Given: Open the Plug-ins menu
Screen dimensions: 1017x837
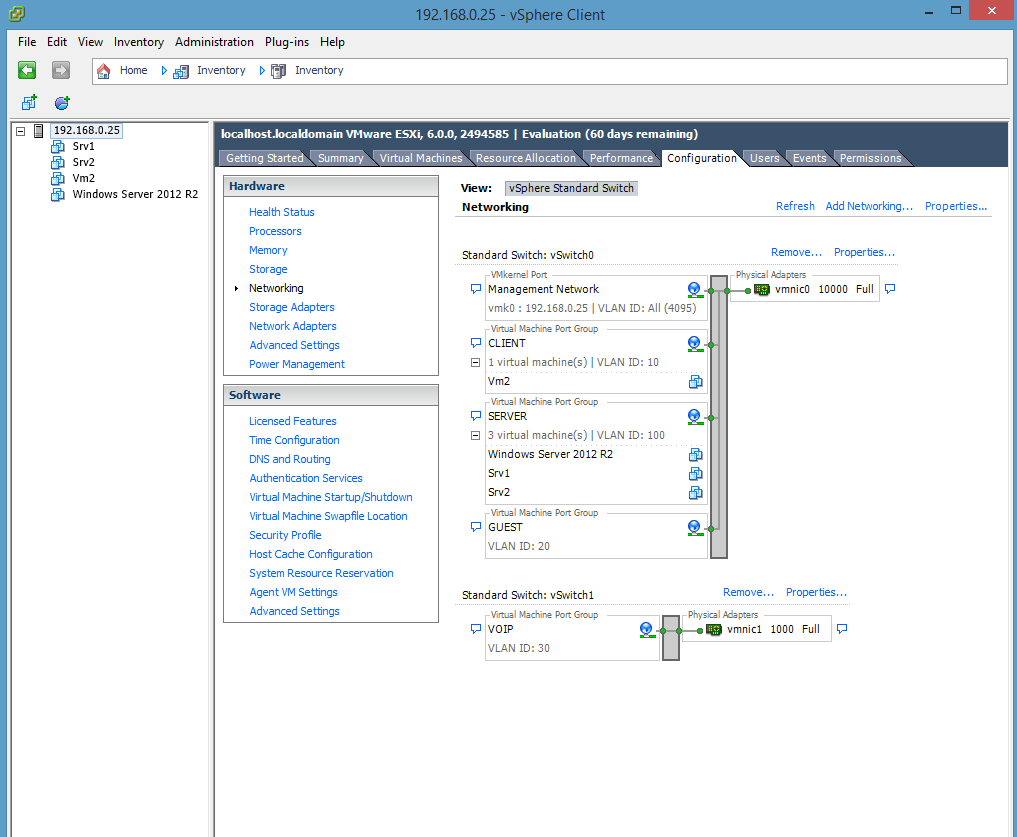Looking at the screenshot, I should pyautogui.click(x=287, y=42).
